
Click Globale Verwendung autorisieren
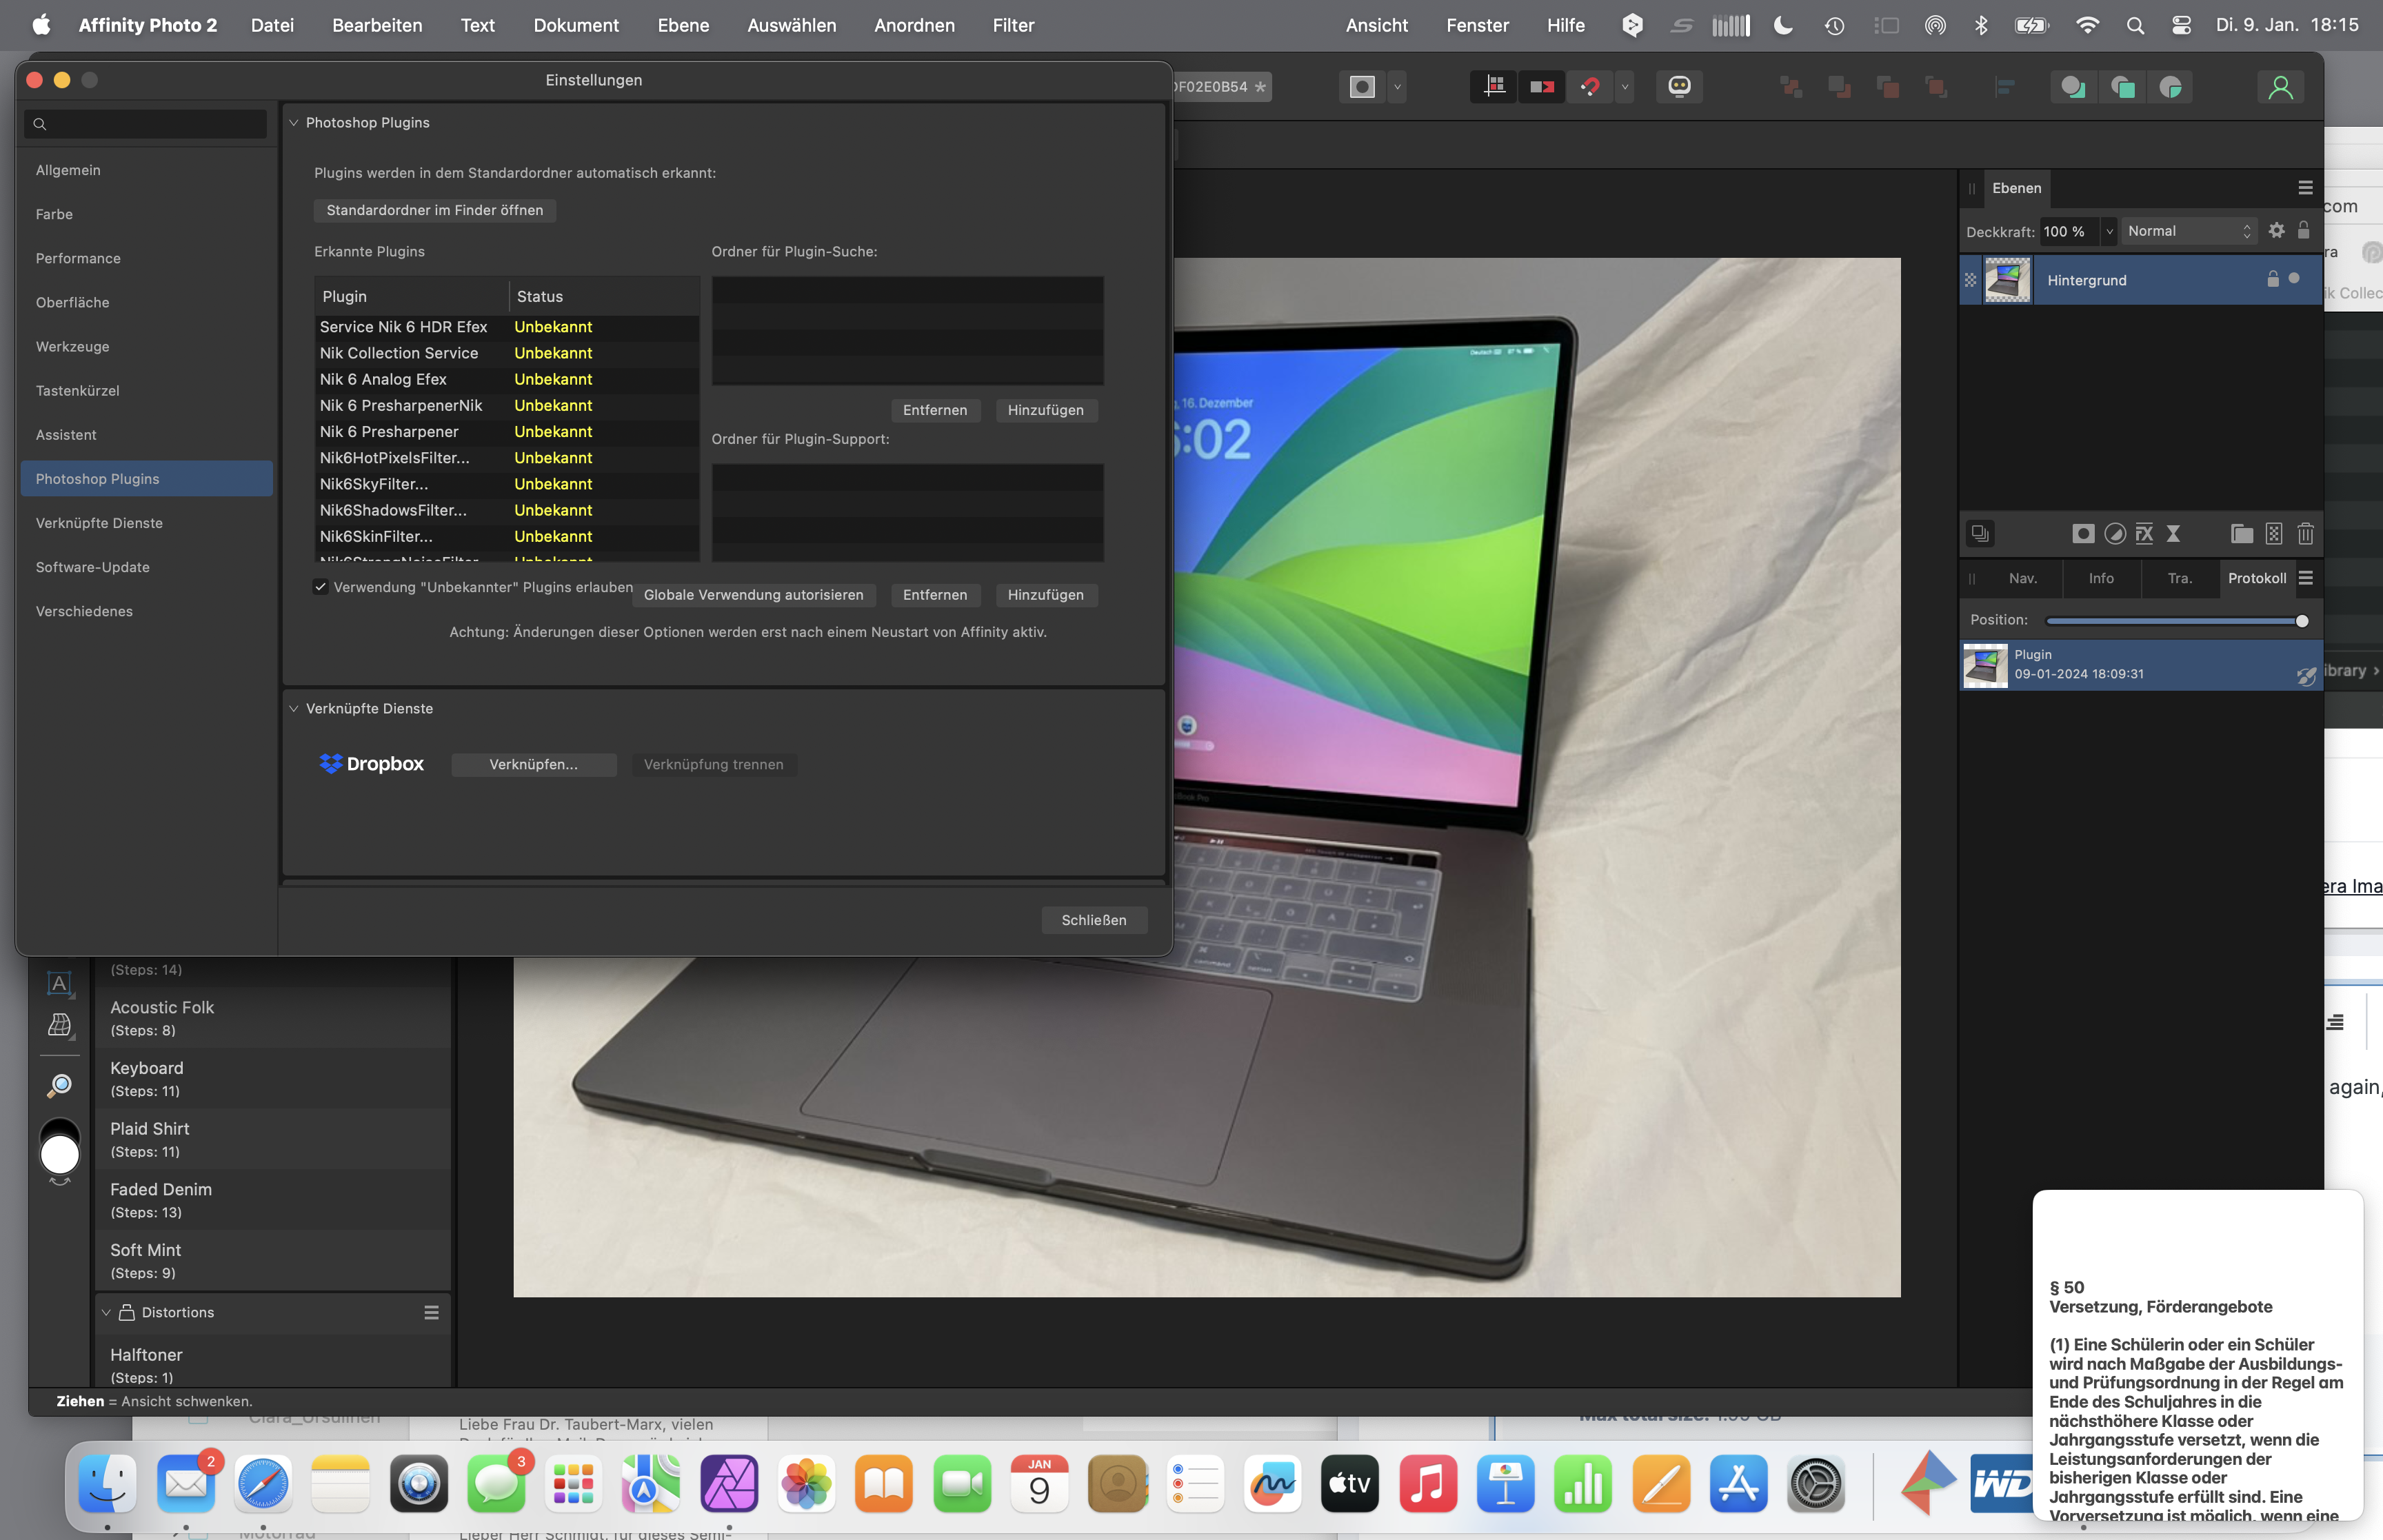(753, 595)
